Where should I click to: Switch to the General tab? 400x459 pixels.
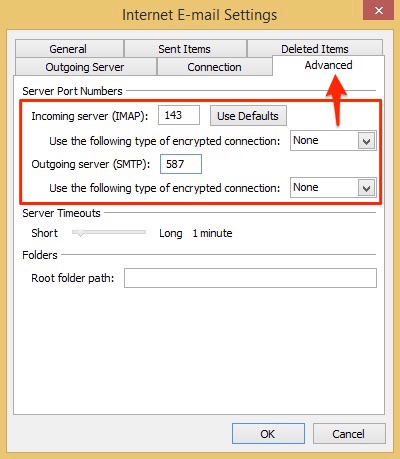pyautogui.click(x=69, y=49)
